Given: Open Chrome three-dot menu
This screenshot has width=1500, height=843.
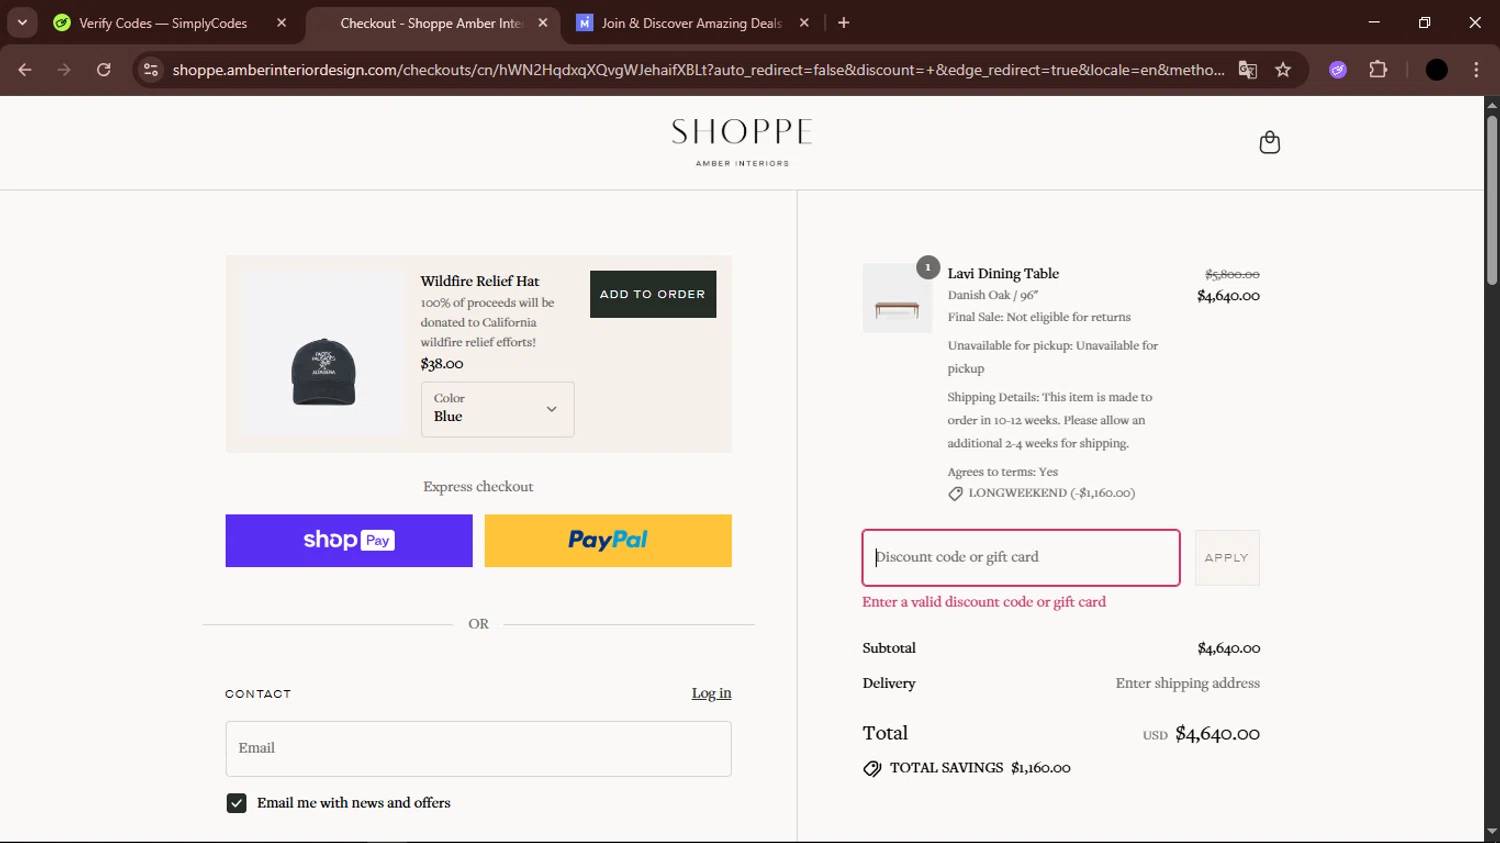Looking at the screenshot, I should coord(1476,70).
